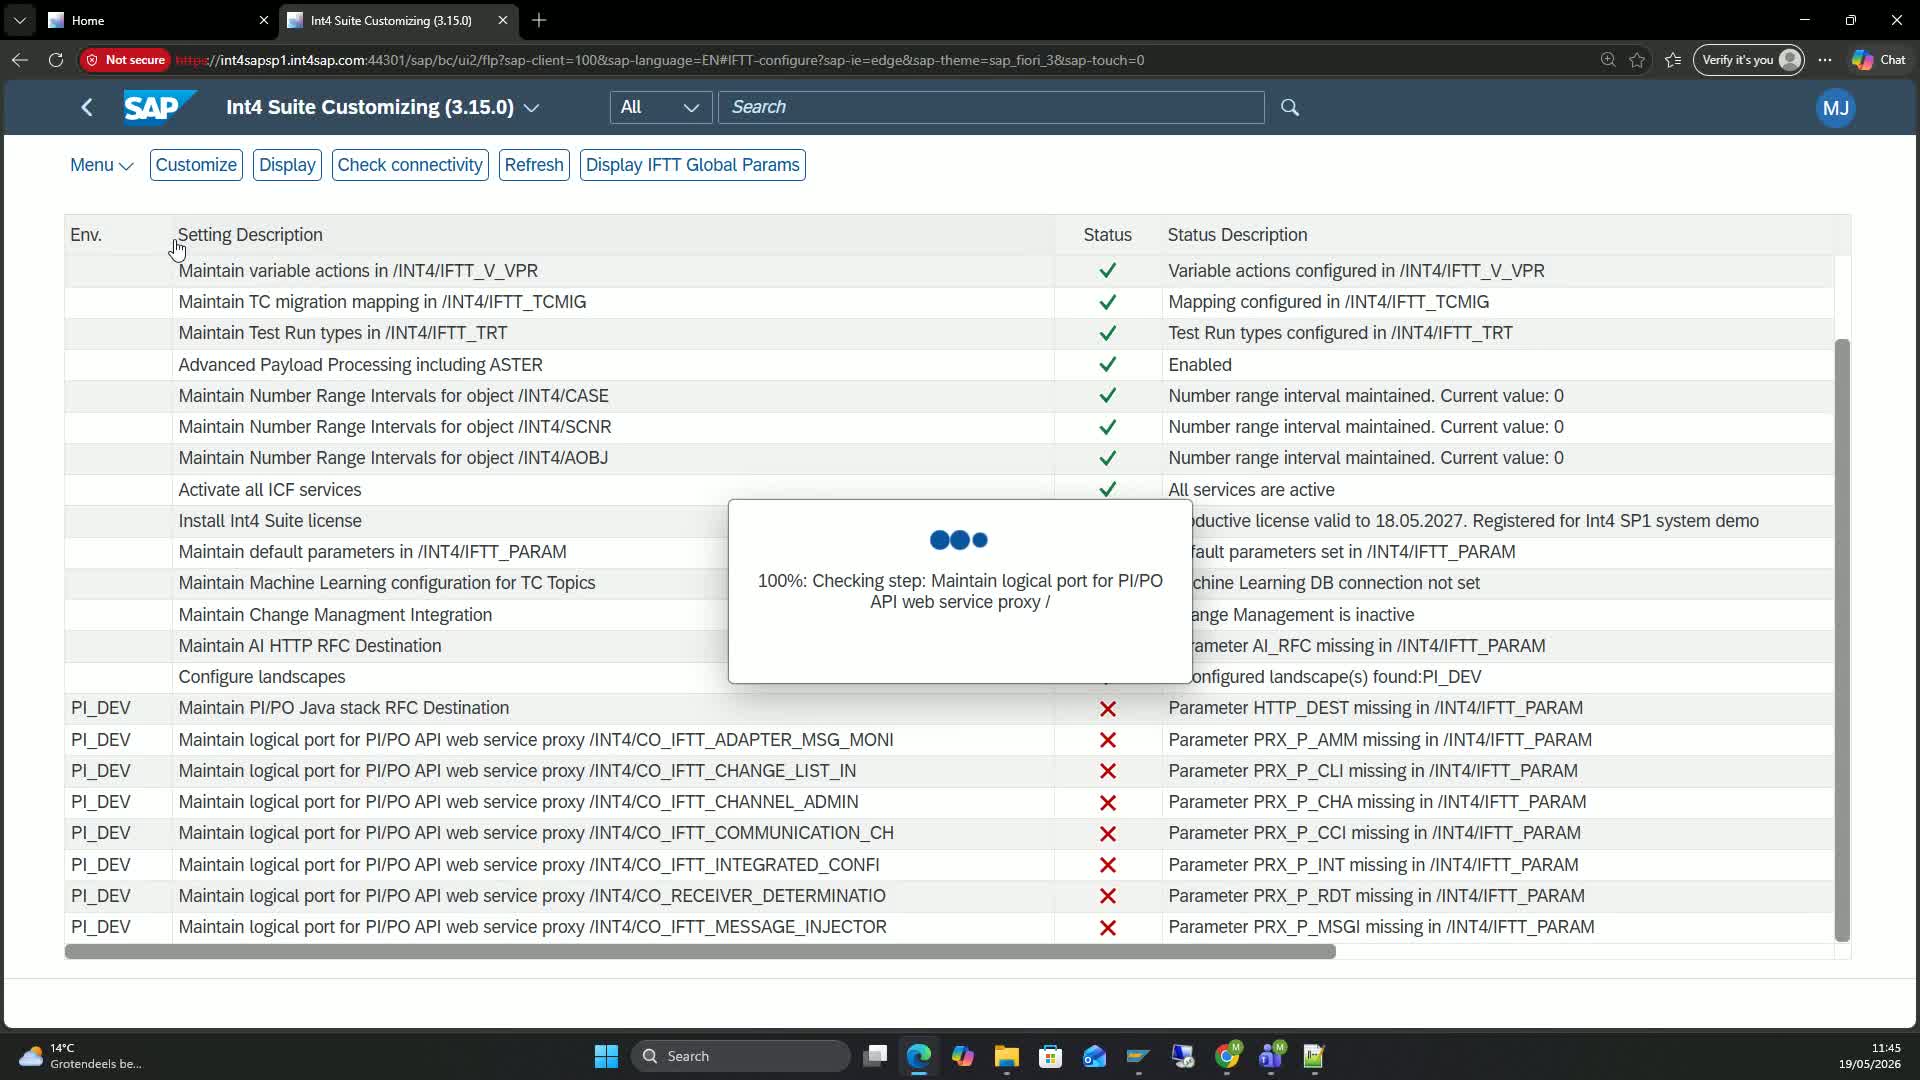1920x1080 pixels.
Task: Click the Not secure badge
Action: click(x=126, y=60)
